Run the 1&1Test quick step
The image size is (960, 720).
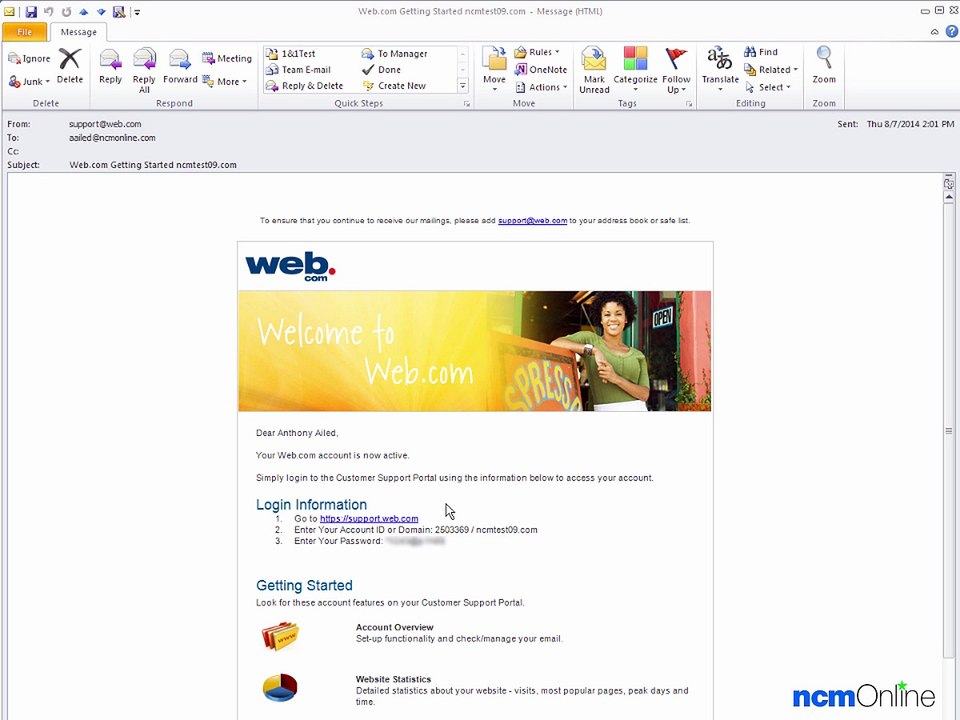click(x=291, y=53)
